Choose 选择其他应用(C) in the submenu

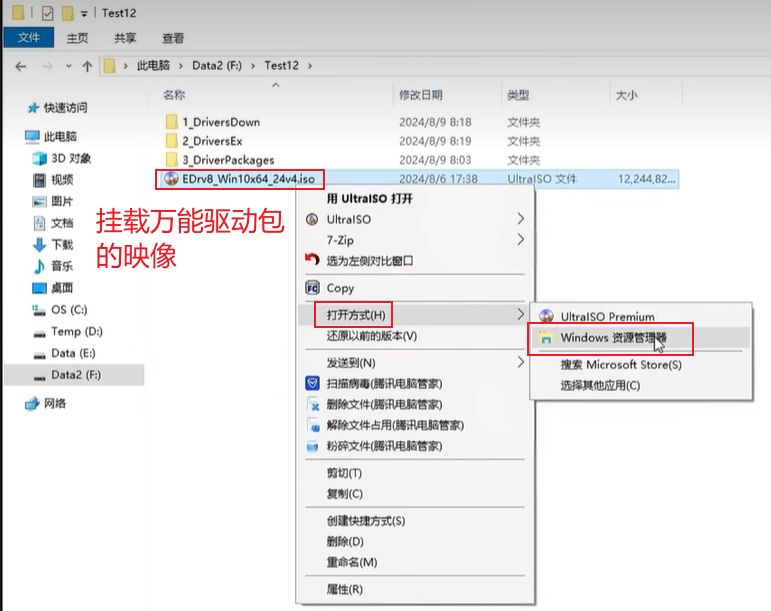(600, 385)
